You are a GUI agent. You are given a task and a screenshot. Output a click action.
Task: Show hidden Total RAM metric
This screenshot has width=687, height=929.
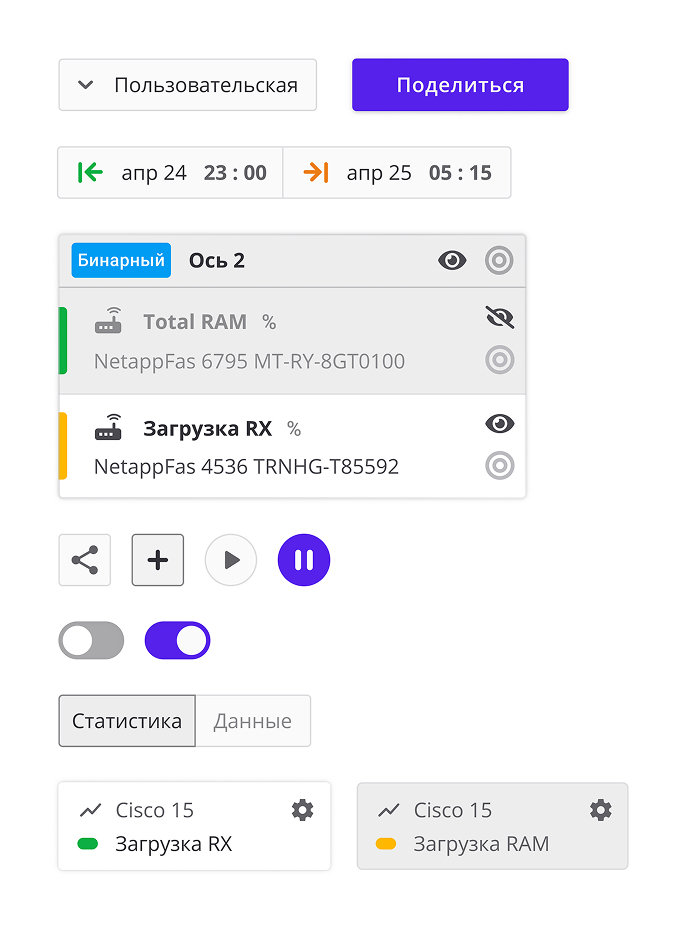500,318
